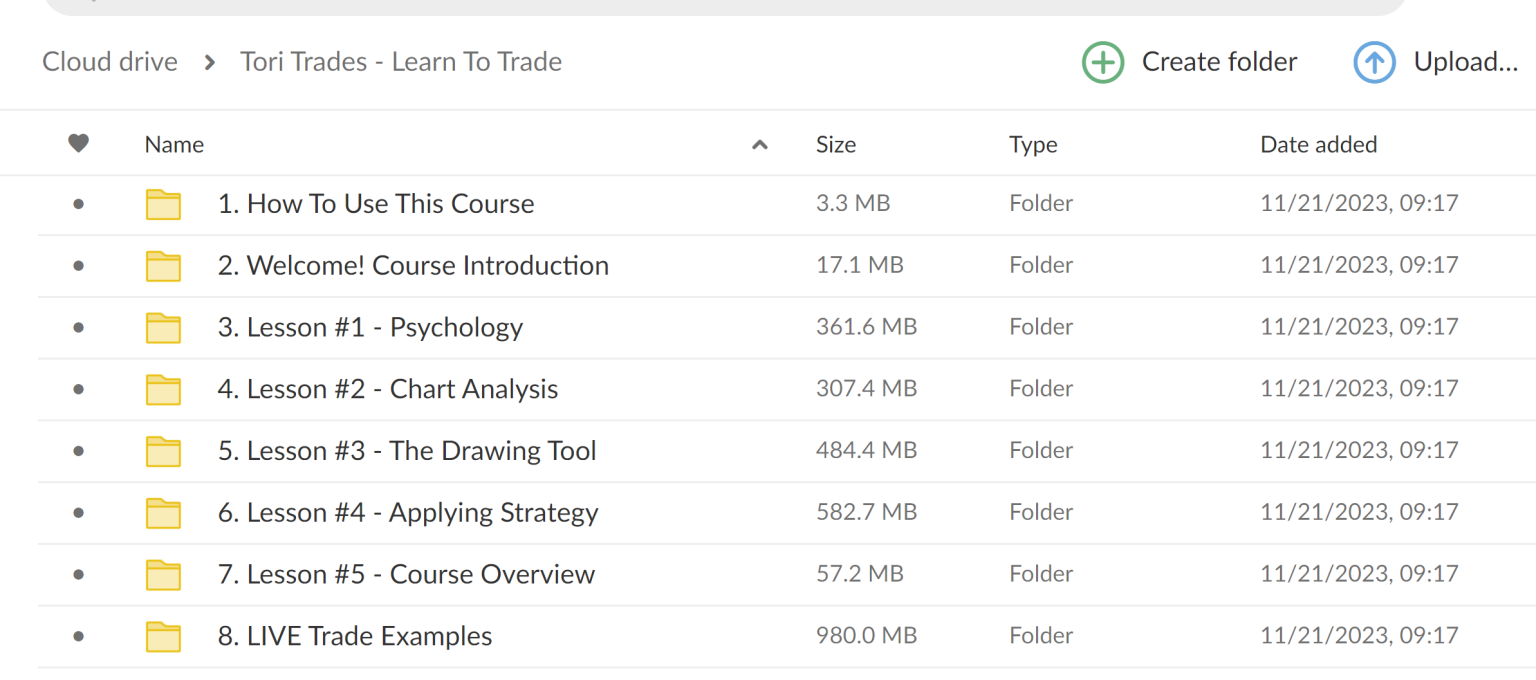This screenshot has height=680, width=1536.
Task: Click the Date added column header
Action: coord(1318,144)
